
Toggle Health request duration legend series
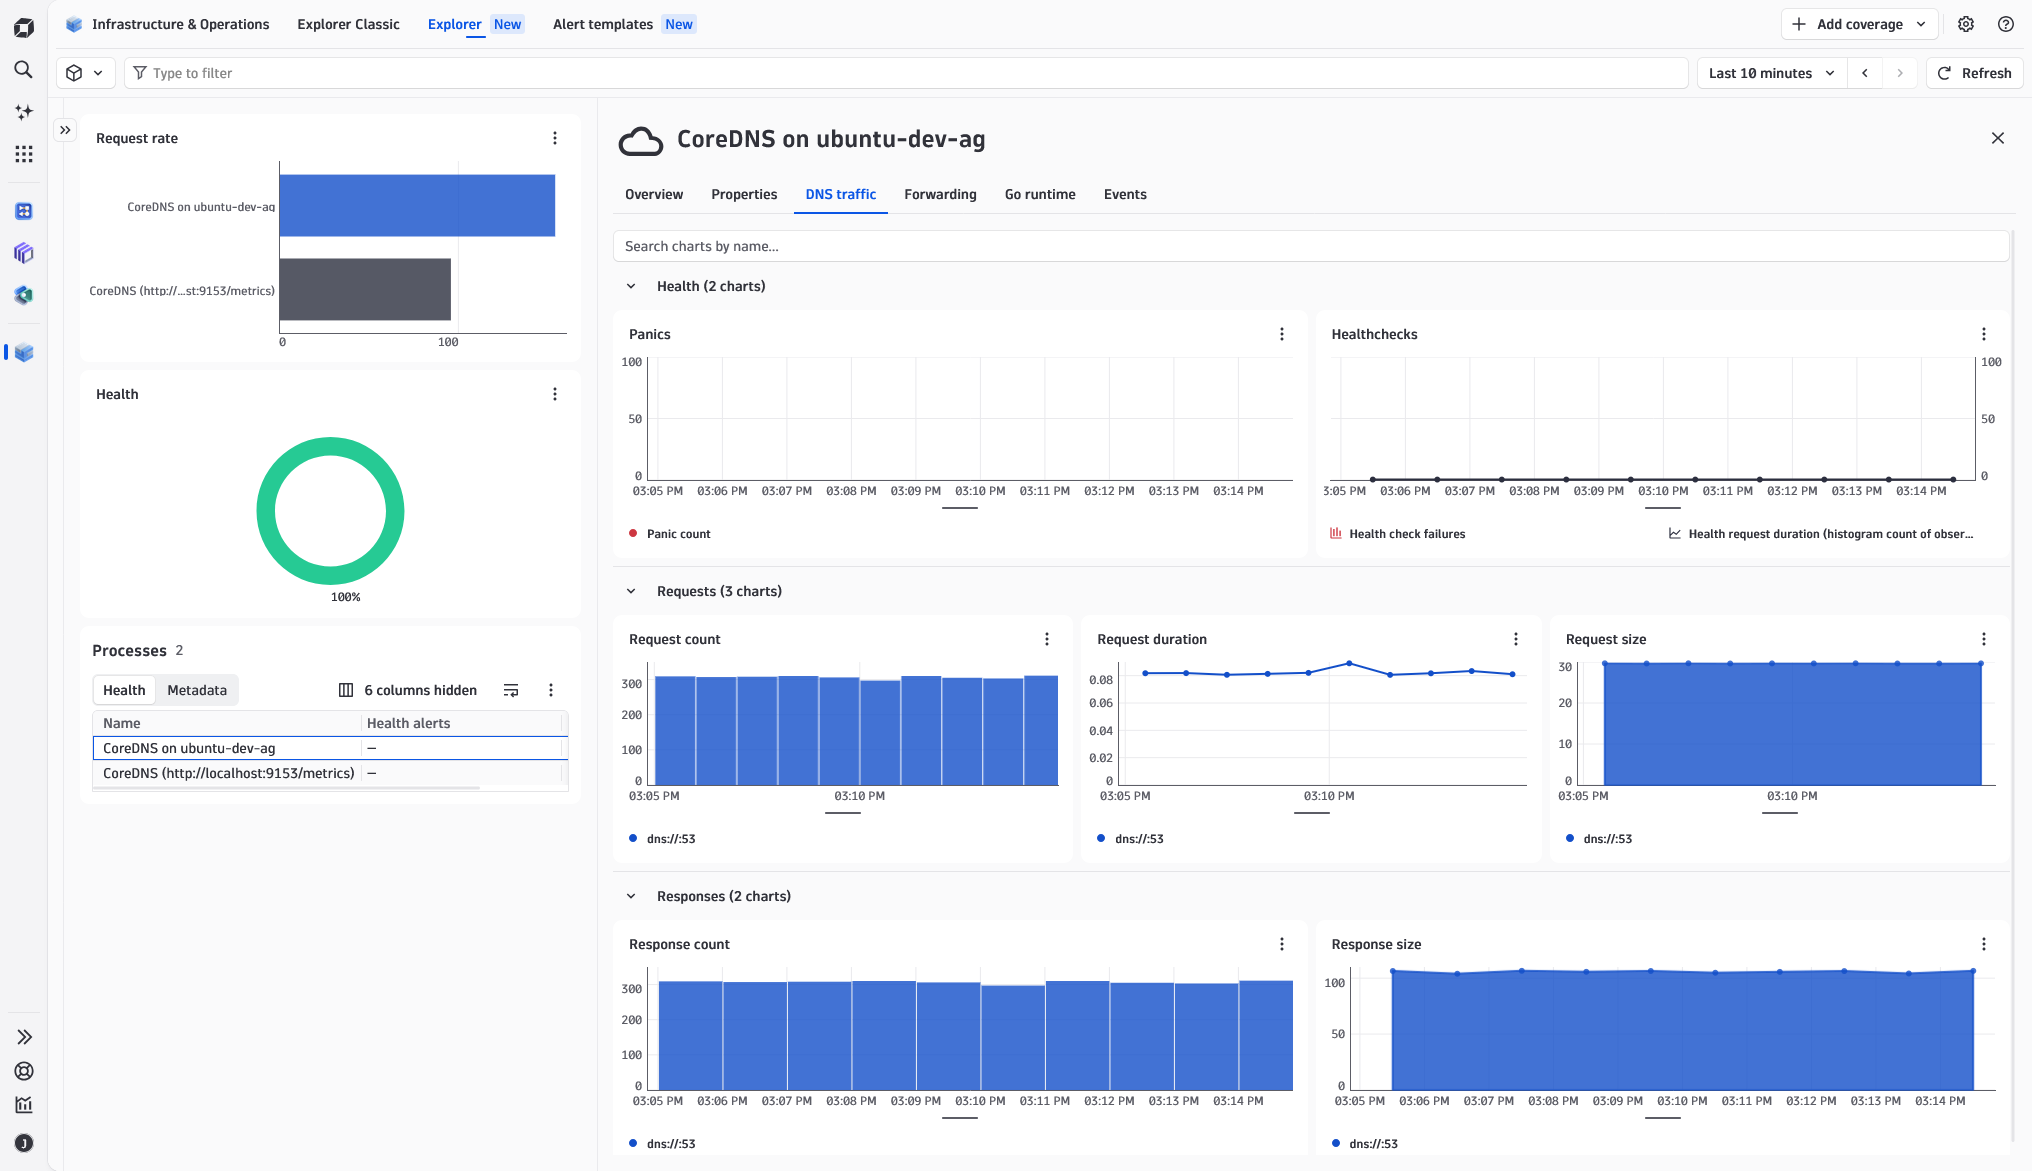(x=1821, y=534)
